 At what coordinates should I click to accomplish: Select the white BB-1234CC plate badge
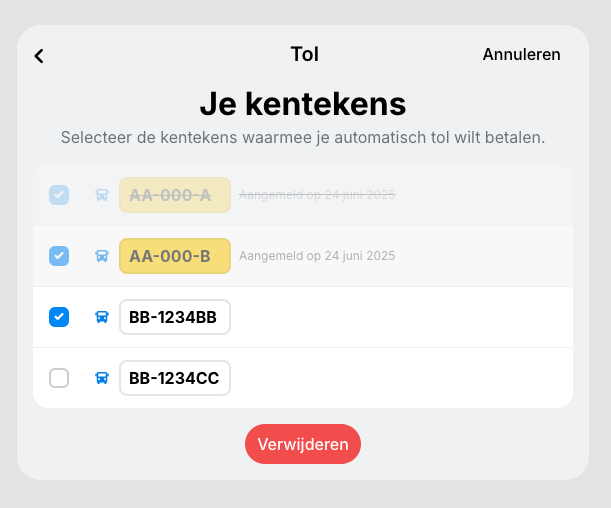(x=175, y=378)
